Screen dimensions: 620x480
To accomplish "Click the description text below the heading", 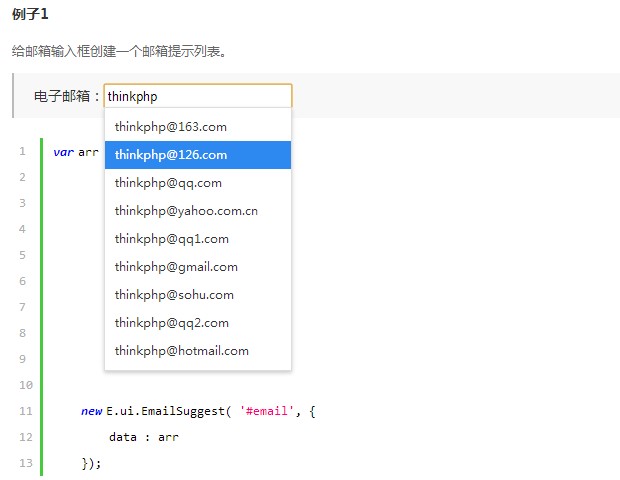I will click(x=118, y=50).
